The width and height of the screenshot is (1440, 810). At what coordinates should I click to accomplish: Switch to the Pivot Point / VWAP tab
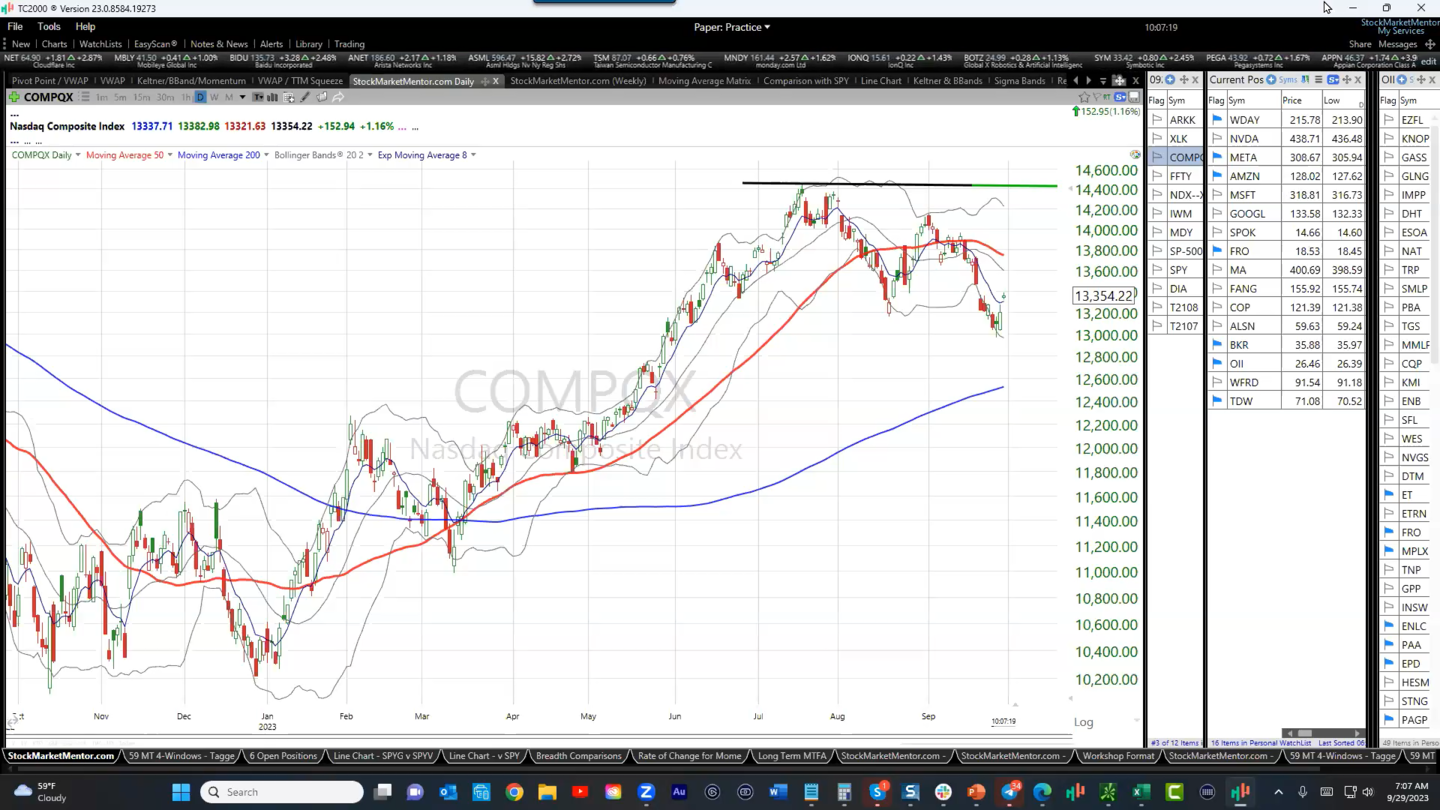[x=50, y=81]
